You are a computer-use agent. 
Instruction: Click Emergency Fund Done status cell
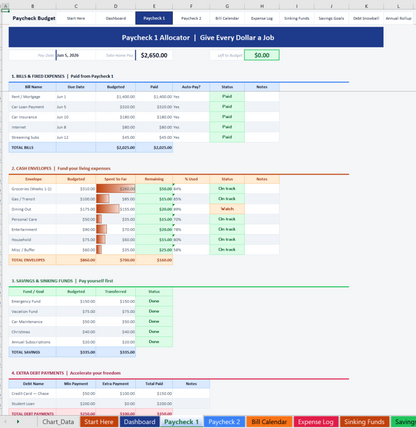154,301
